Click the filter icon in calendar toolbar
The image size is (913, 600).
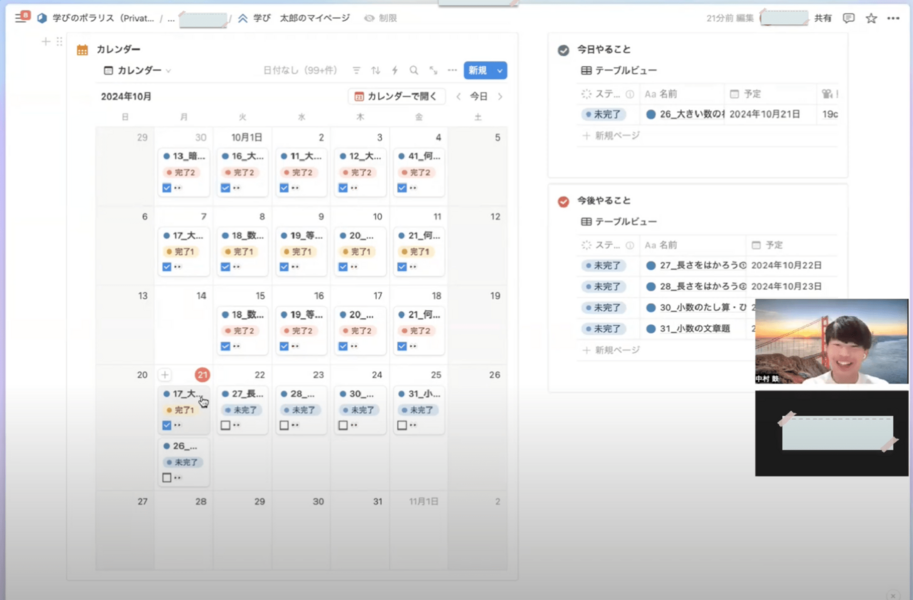pyautogui.click(x=356, y=71)
